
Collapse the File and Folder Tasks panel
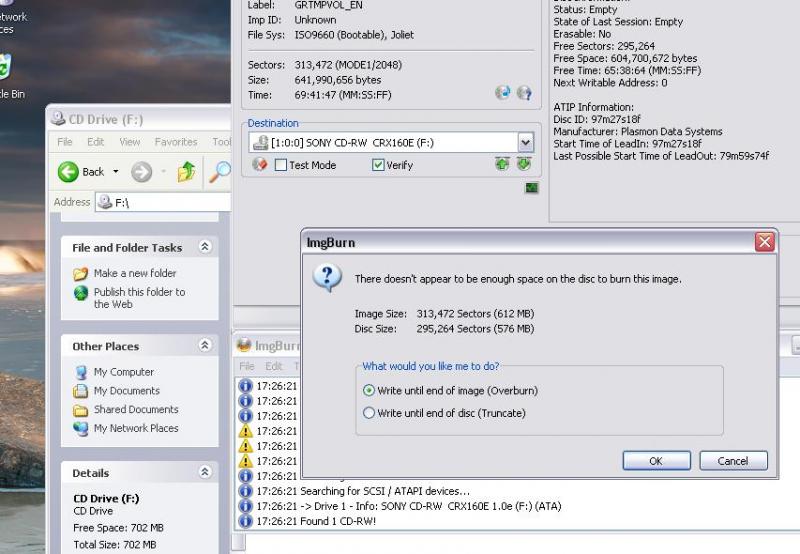(205, 247)
